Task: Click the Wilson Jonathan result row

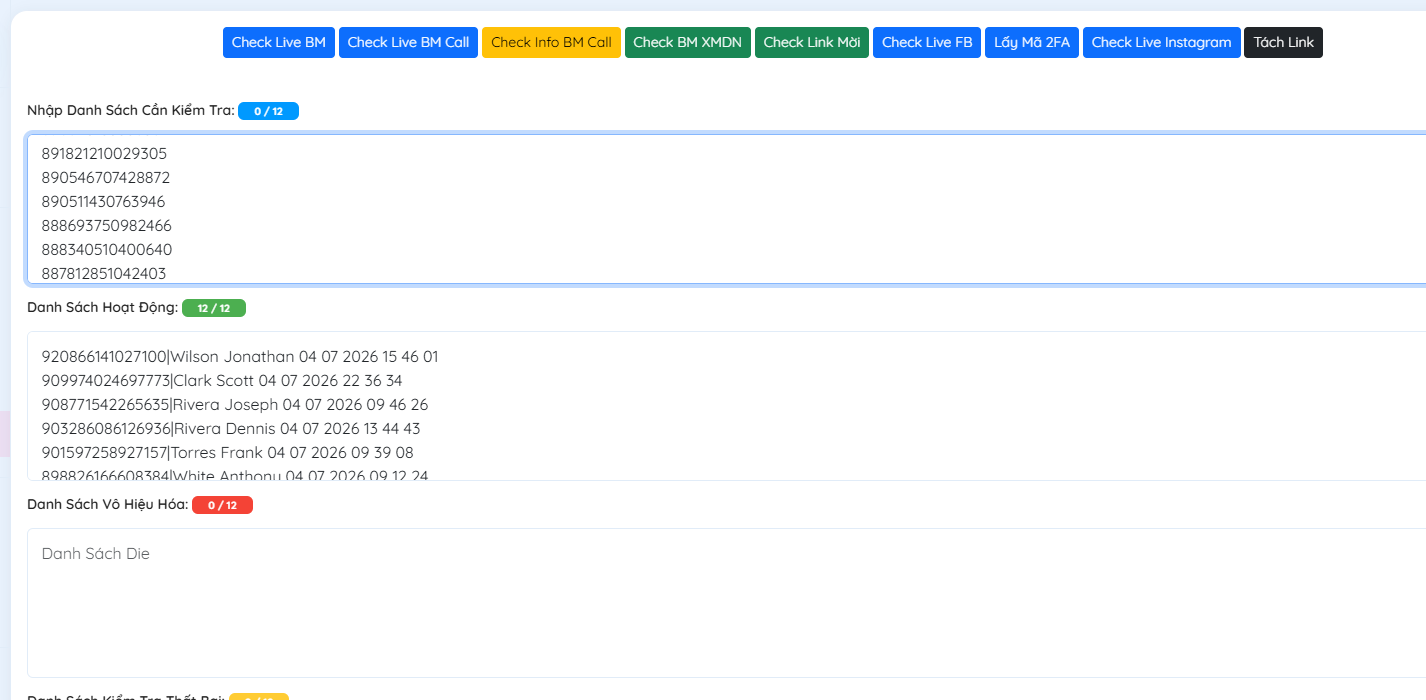Action: pos(239,357)
